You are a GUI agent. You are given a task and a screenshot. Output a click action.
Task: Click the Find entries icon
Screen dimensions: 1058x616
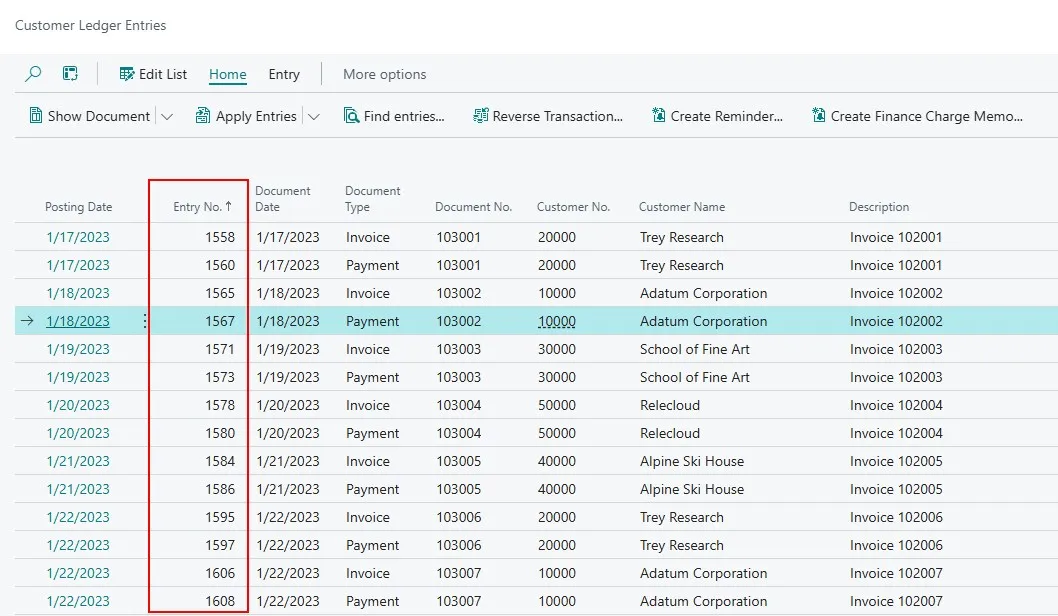coord(351,115)
